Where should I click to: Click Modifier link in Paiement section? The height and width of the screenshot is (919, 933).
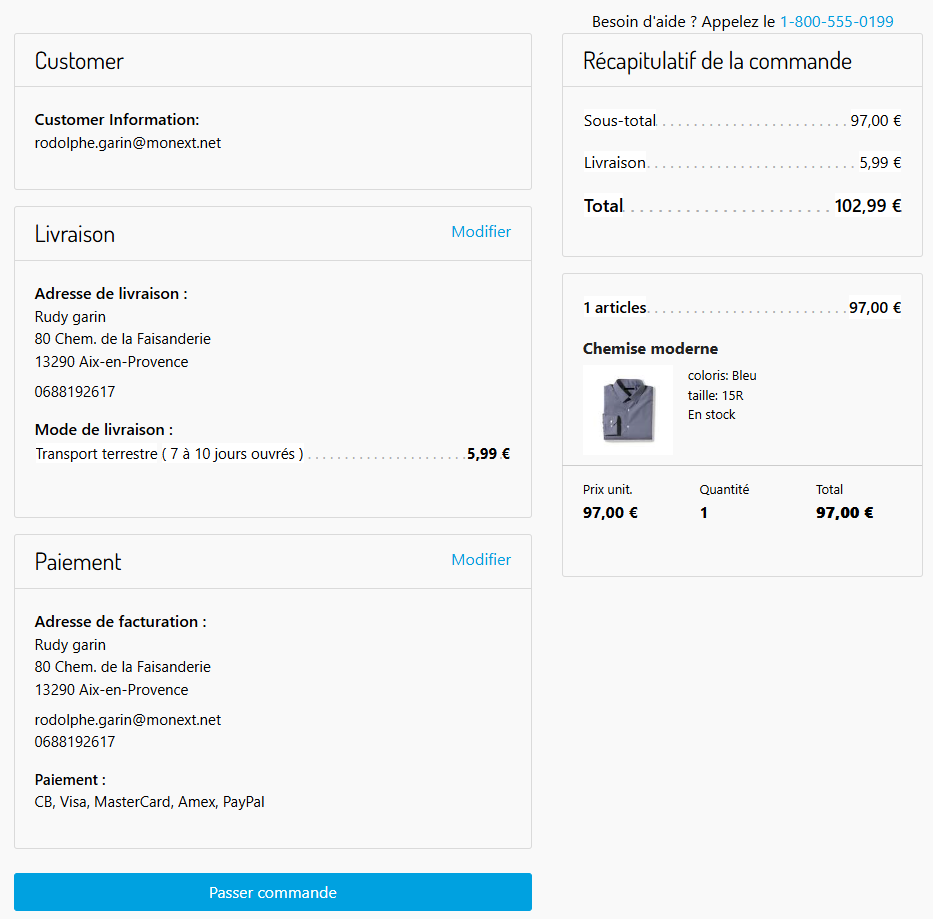click(x=481, y=559)
